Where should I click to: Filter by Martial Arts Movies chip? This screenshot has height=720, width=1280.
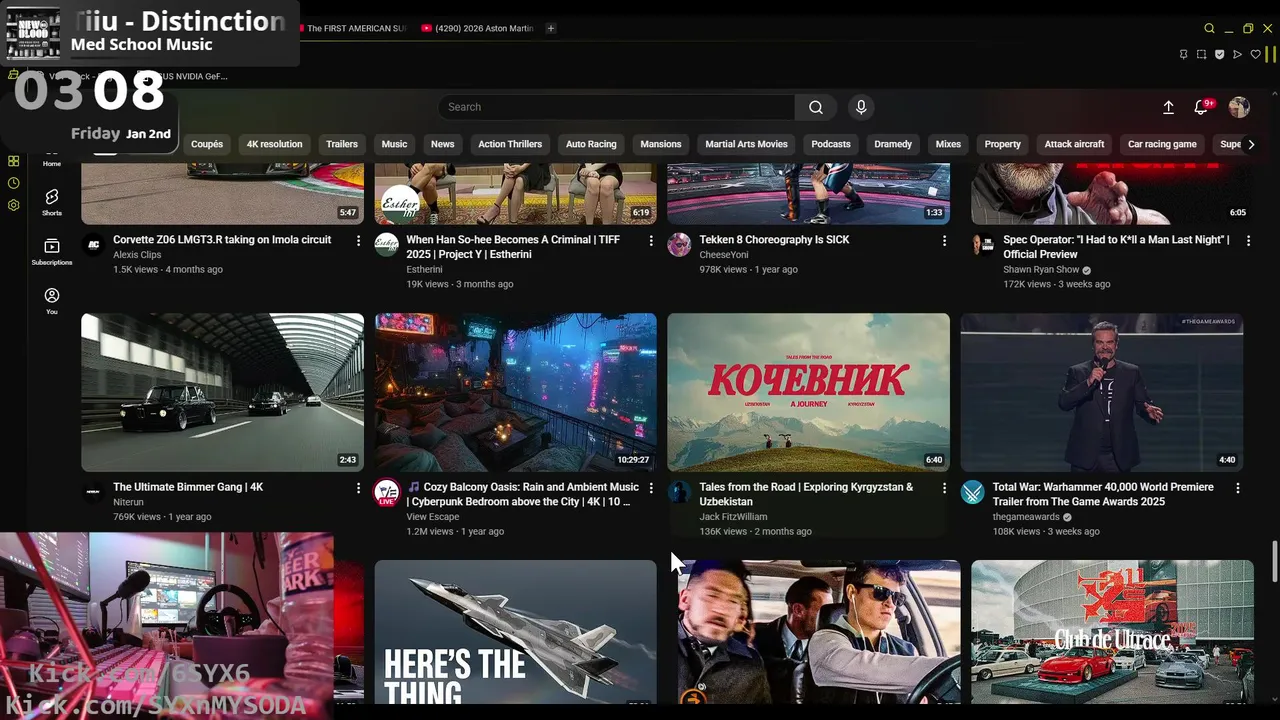click(747, 144)
